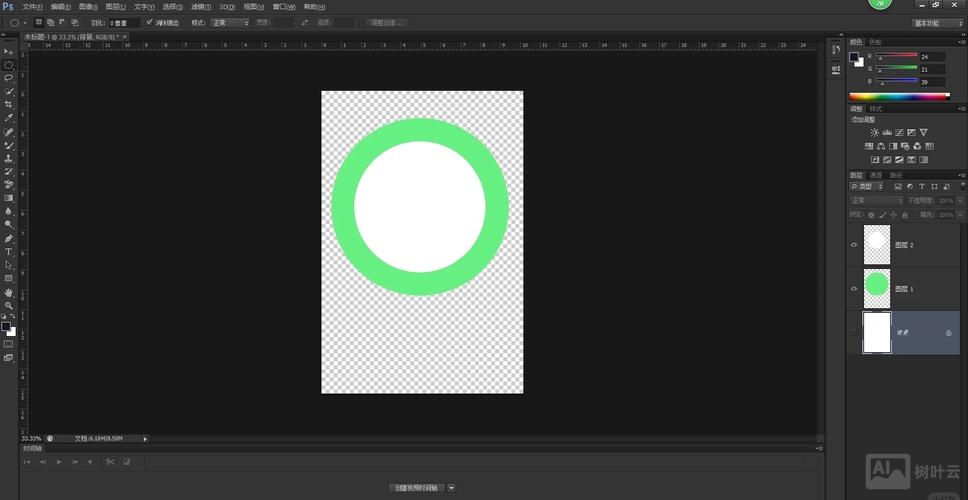Lock layer position (move icon)
Viewport: 968px width, 500px height.
[x=893, y=215]
